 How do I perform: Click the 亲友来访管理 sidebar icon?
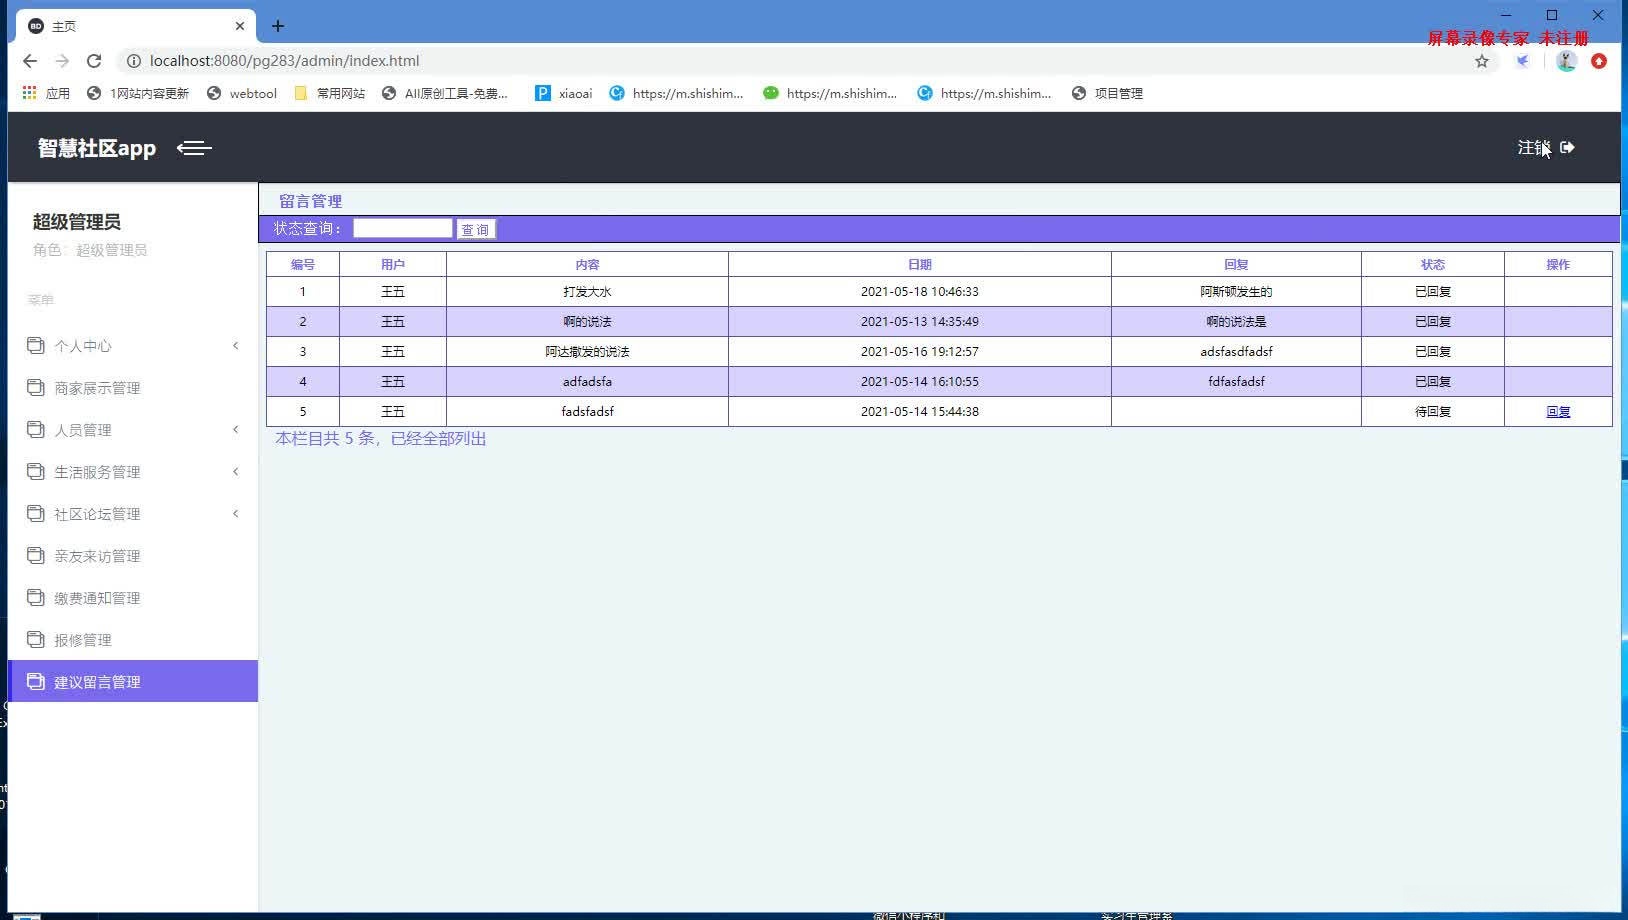click(36, 555)
